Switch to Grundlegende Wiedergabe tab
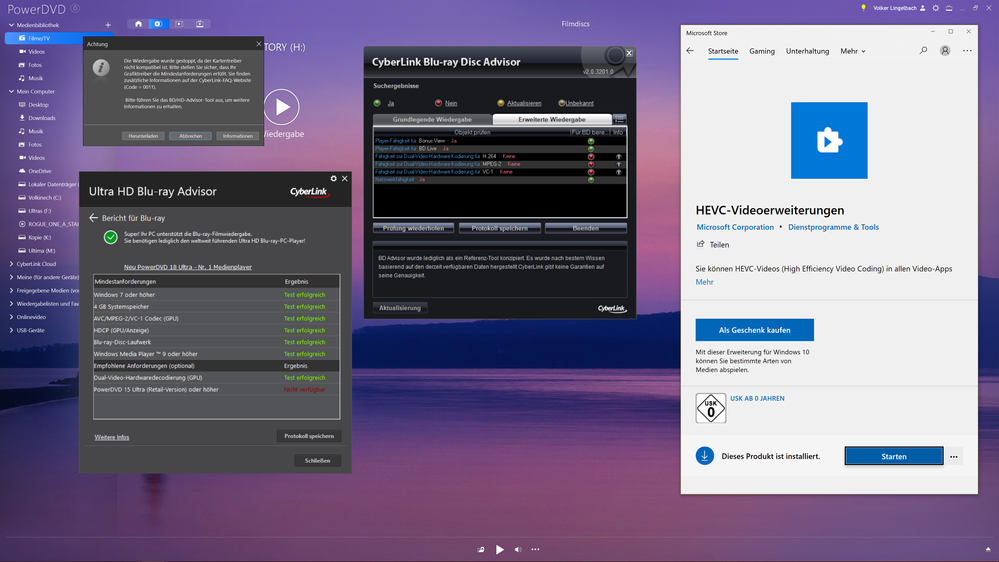This screenshot has height=562, width=999. tap(432, 119)
